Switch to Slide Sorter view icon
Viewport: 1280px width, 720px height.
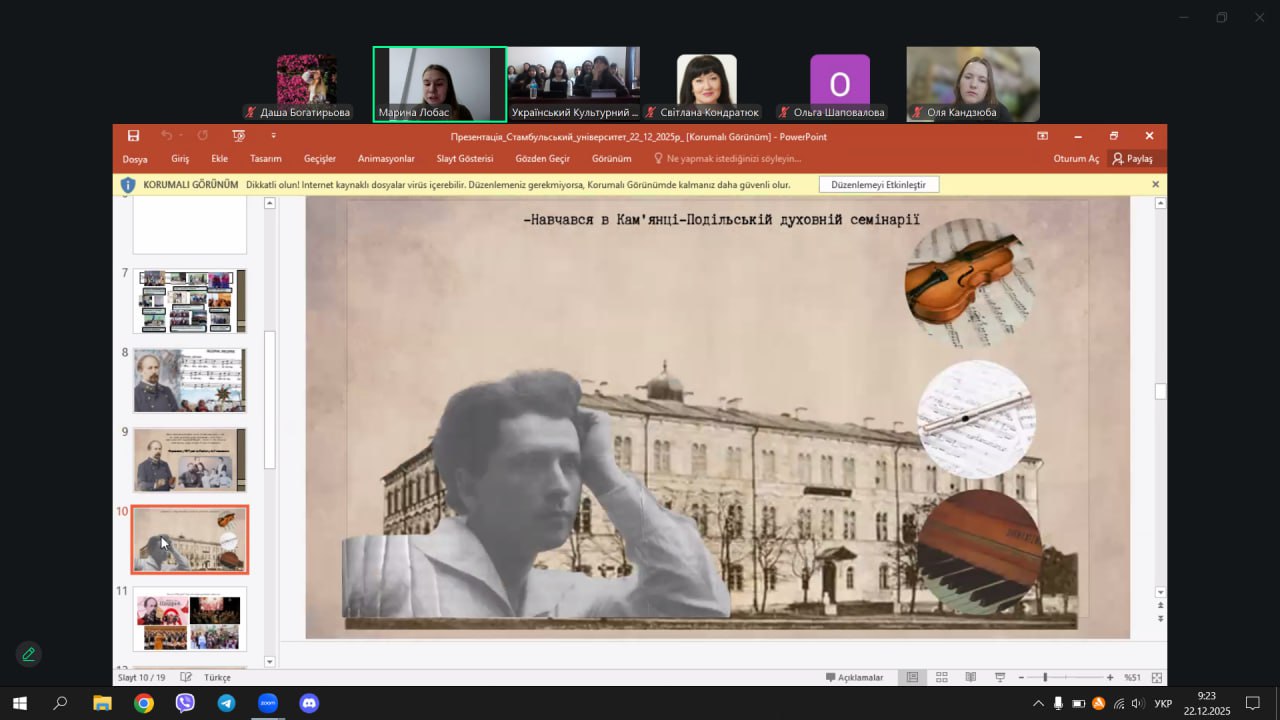click(x=941, y=677)
